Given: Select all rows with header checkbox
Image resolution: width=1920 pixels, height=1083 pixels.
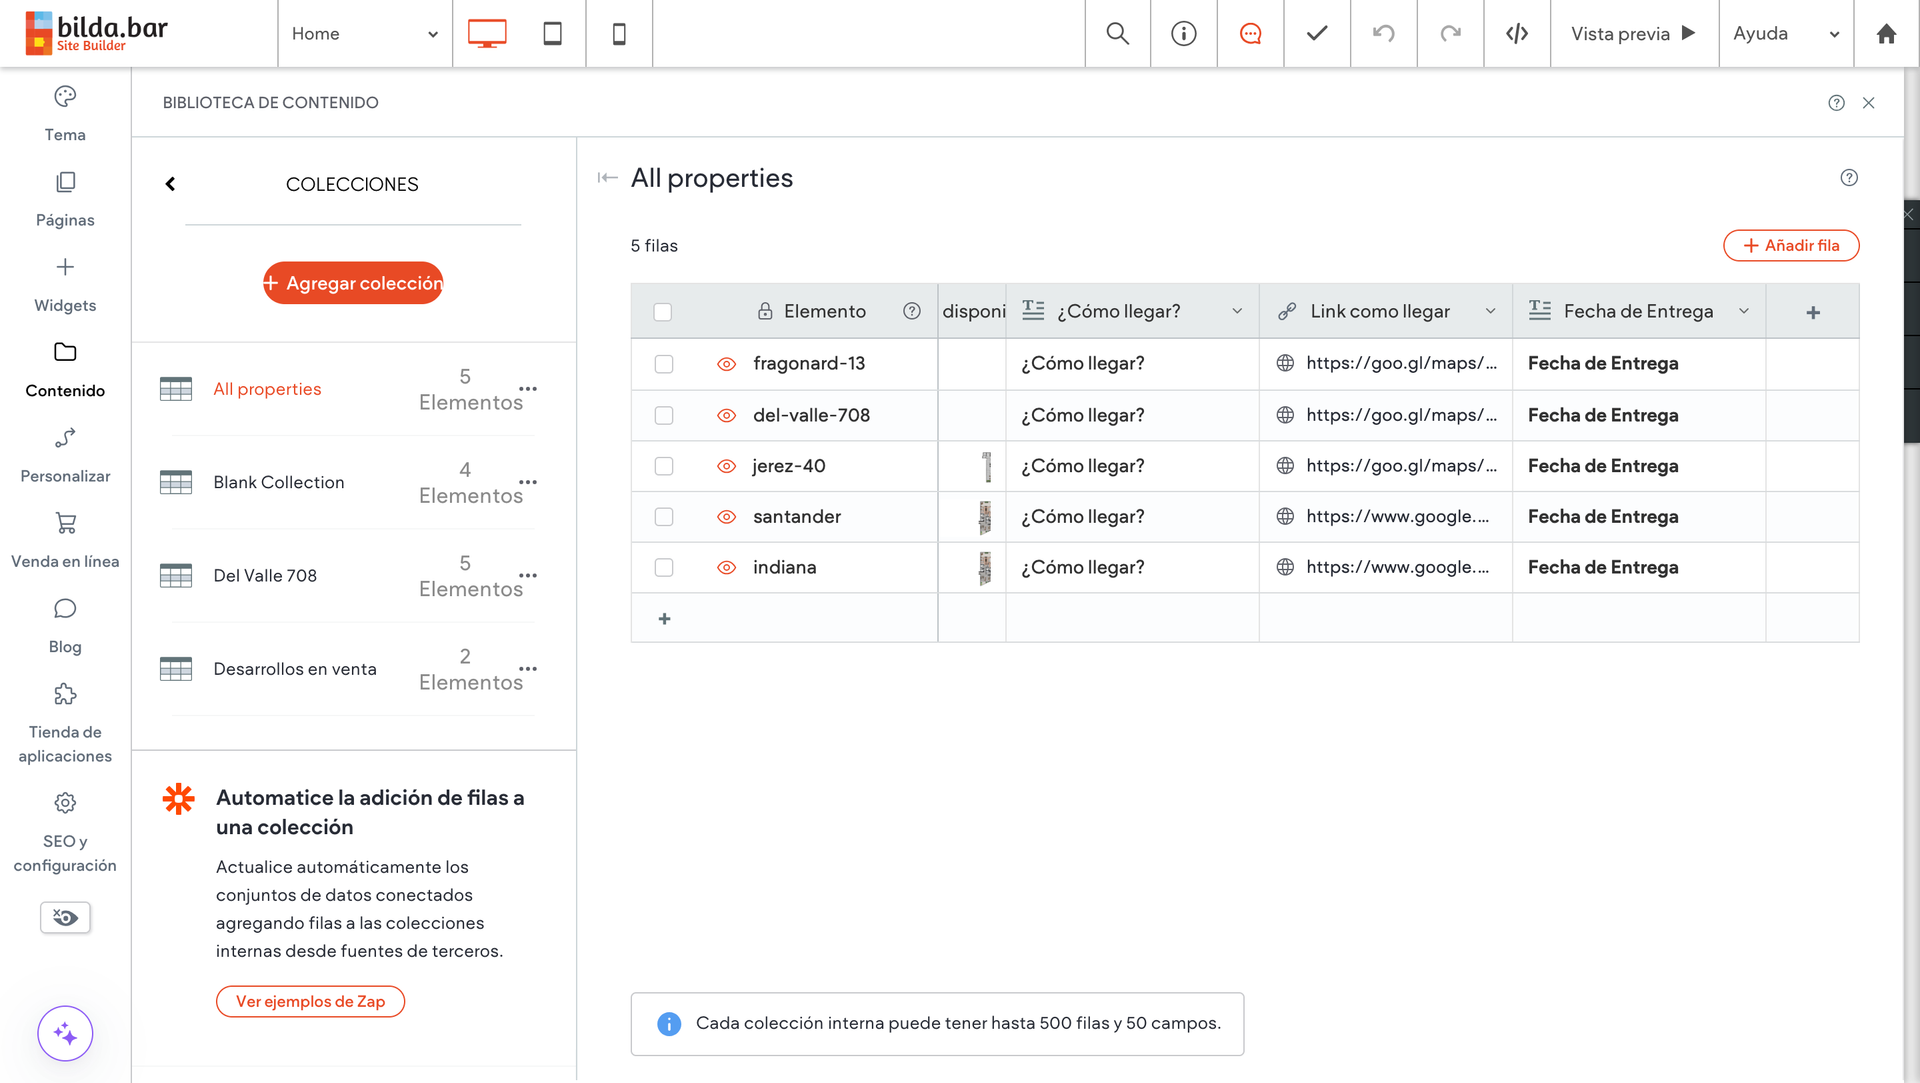Looking at the screenshot, I should [x=663, y=312].
